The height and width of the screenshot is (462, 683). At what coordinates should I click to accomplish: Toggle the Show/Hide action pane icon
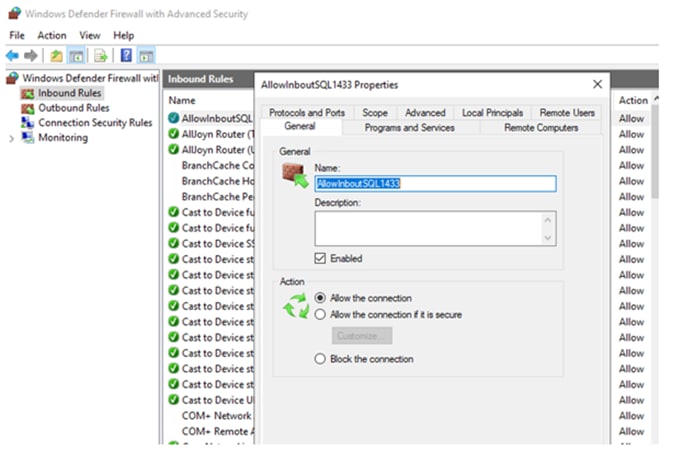pyautogui.click(x=146, y=56)
